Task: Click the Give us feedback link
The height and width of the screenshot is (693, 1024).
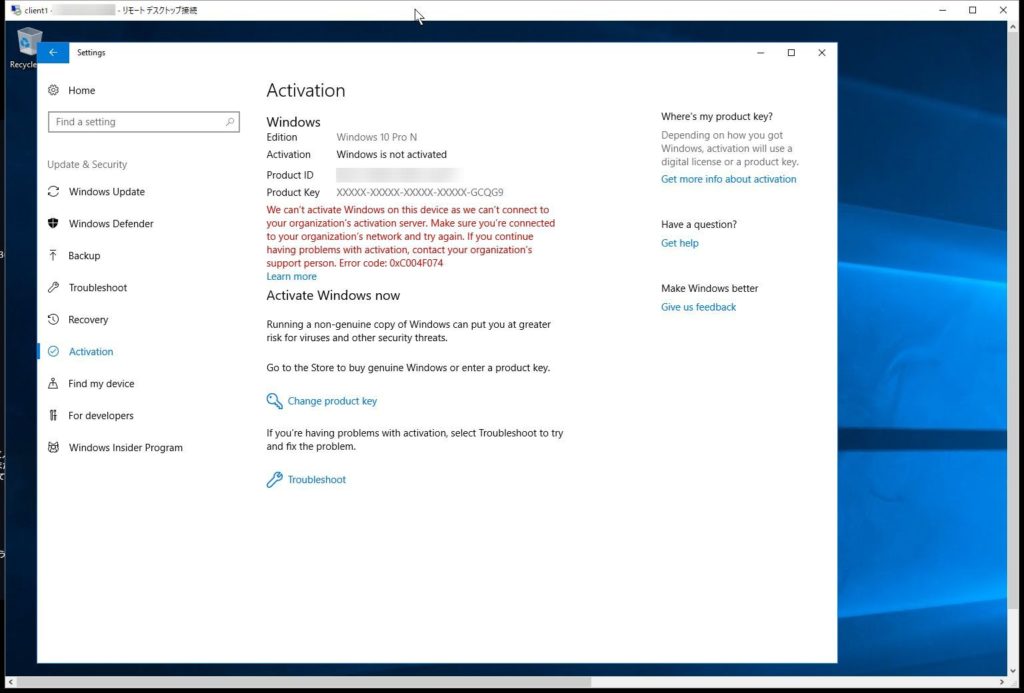Action: pos(698,307)
